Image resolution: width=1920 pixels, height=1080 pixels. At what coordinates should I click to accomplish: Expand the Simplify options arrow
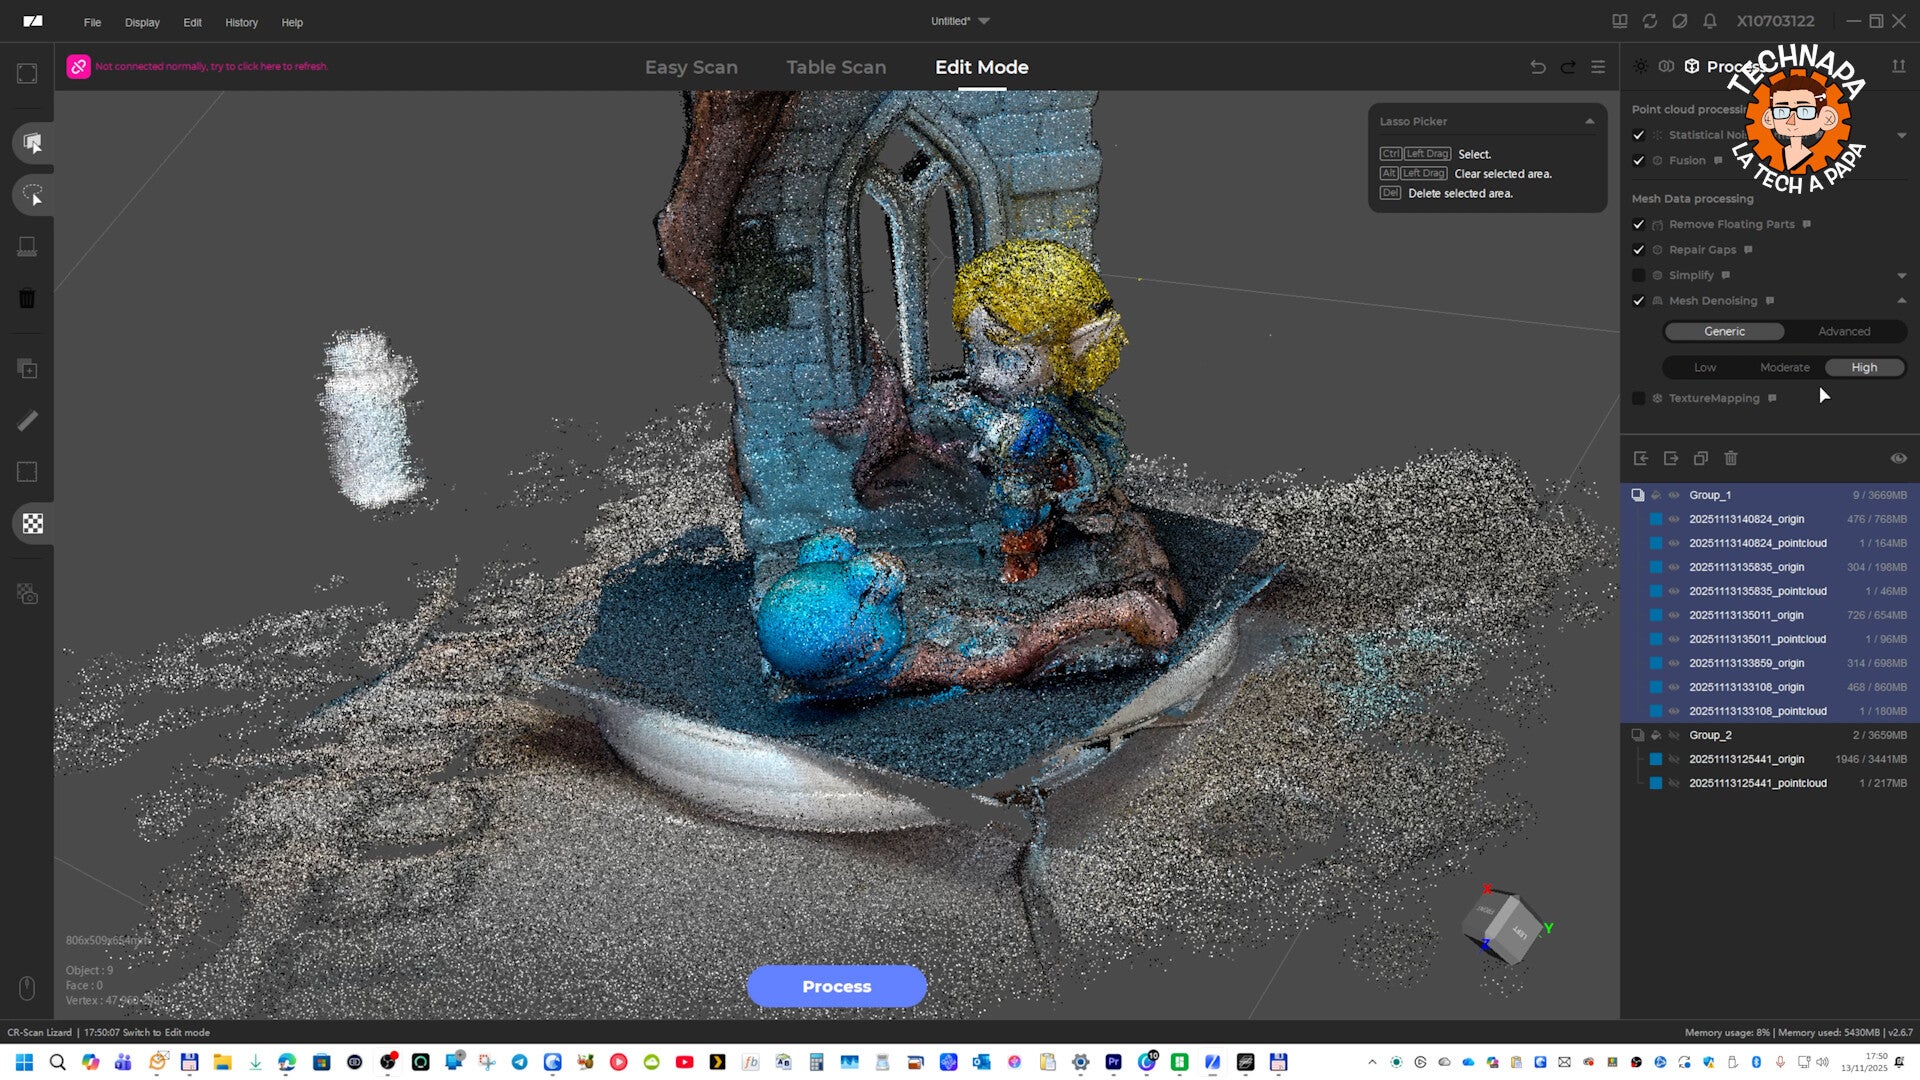click(x=1901, y=275)
